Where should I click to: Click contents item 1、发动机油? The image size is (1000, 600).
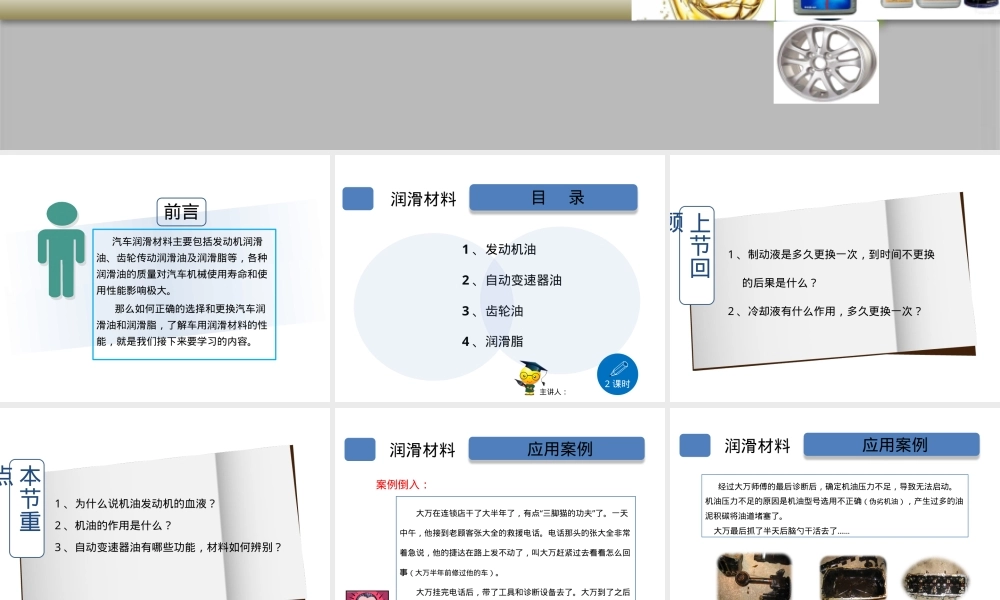pos(499,249)
